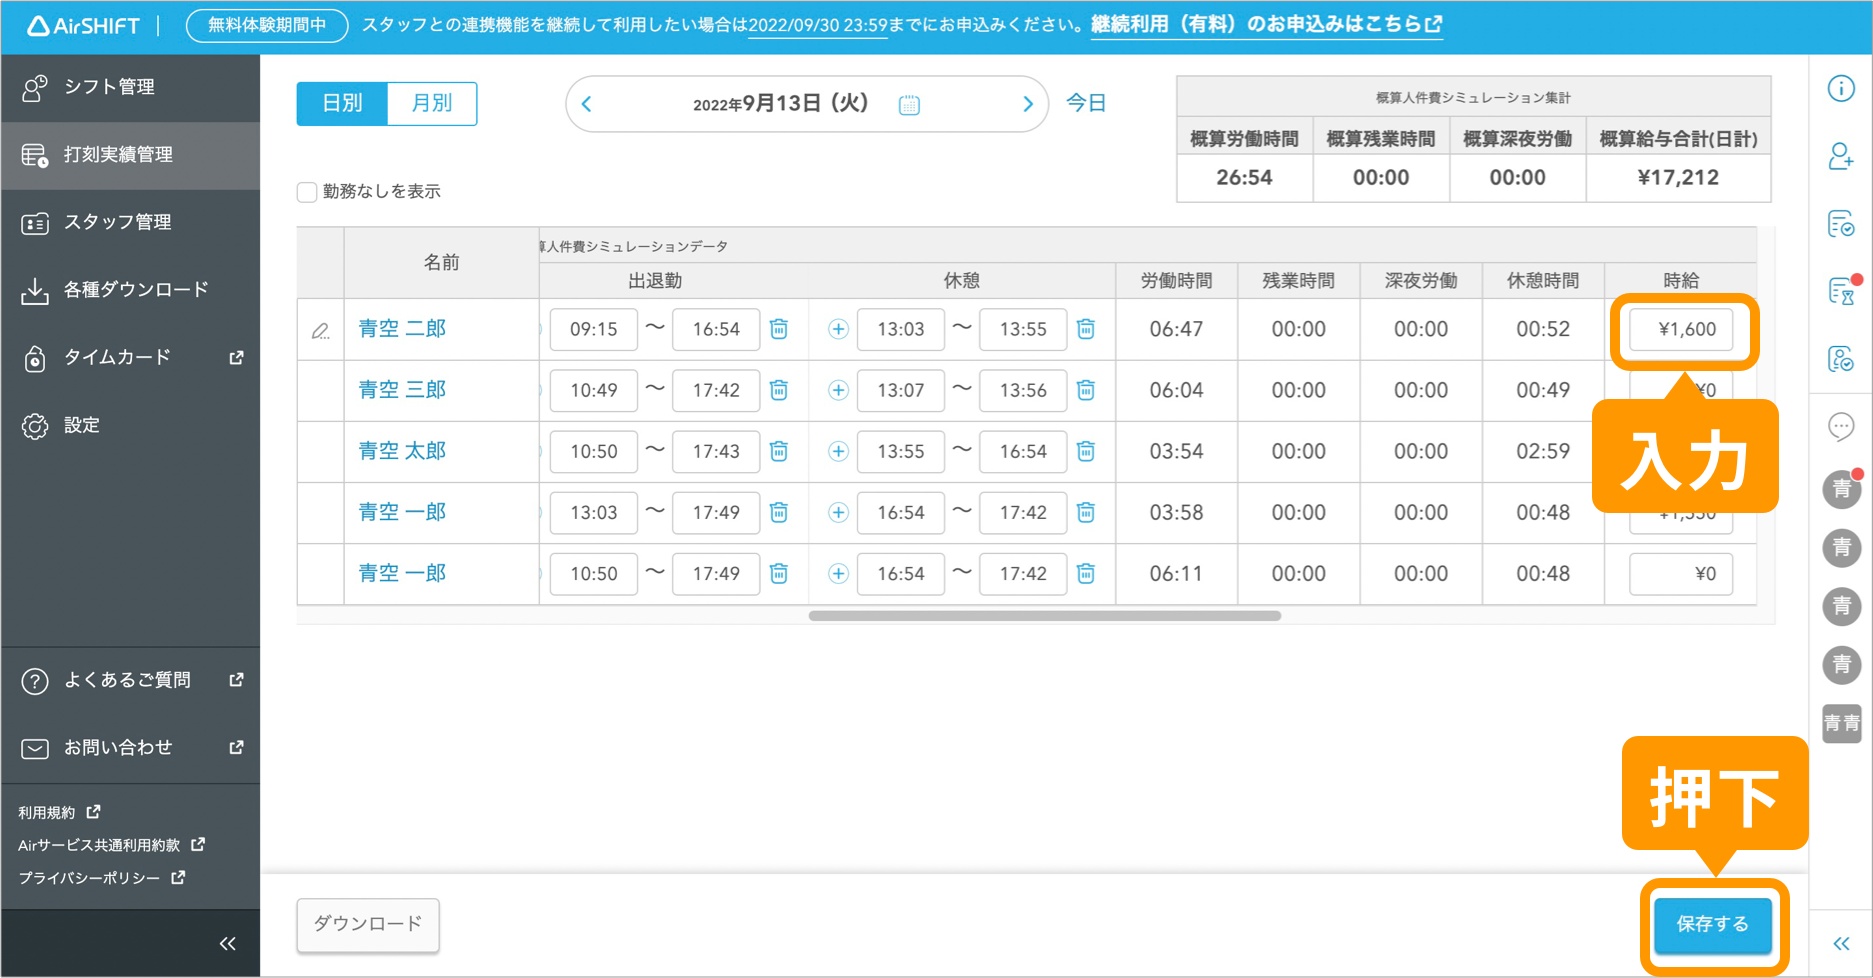The height and width of the screenshot is (978, 1873).
Task: Click the タイムカード external-link icon in the sidebar
Action: [235, 357]
